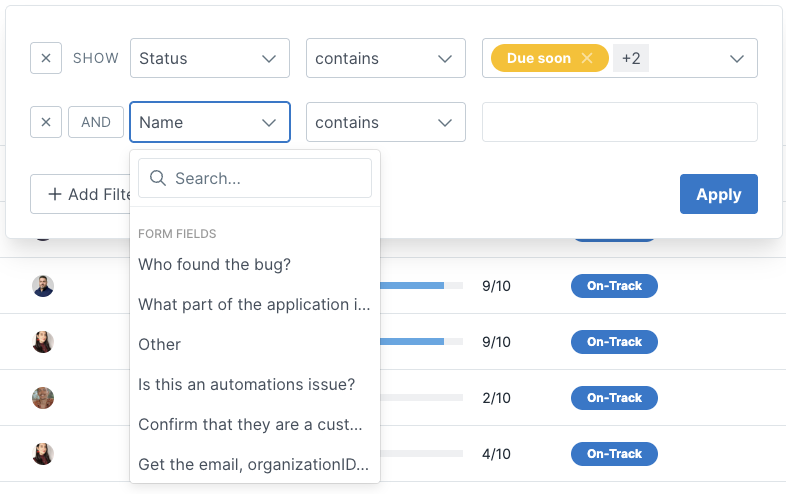Click the progress bar in 2/10 row
The width and height of the screenshot is (786, 494).
point(422,398)
